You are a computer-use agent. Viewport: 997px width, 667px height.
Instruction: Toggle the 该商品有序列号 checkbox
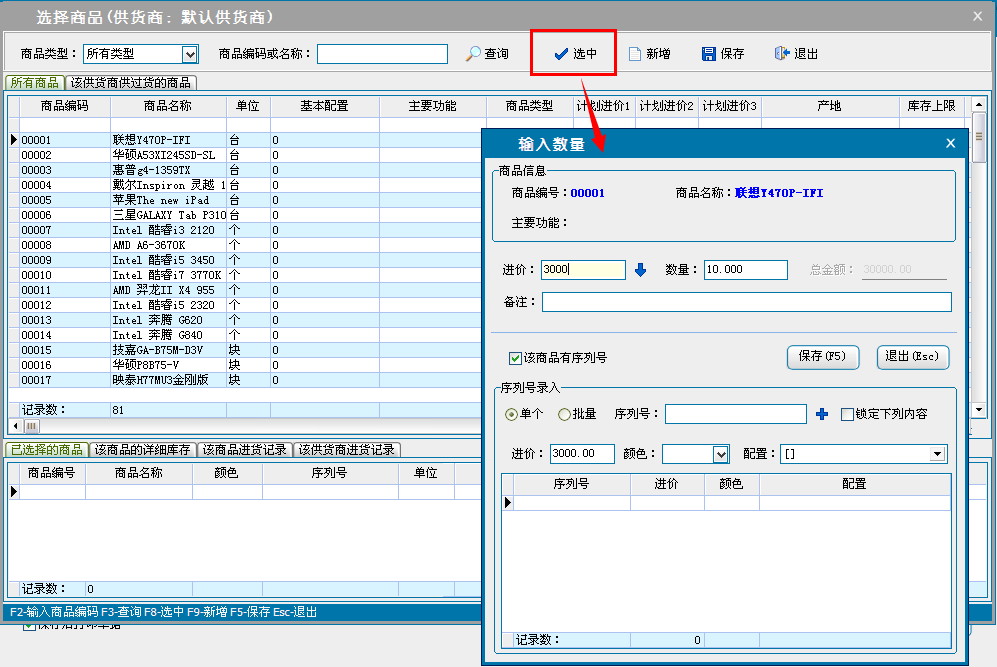coord(516,358)
